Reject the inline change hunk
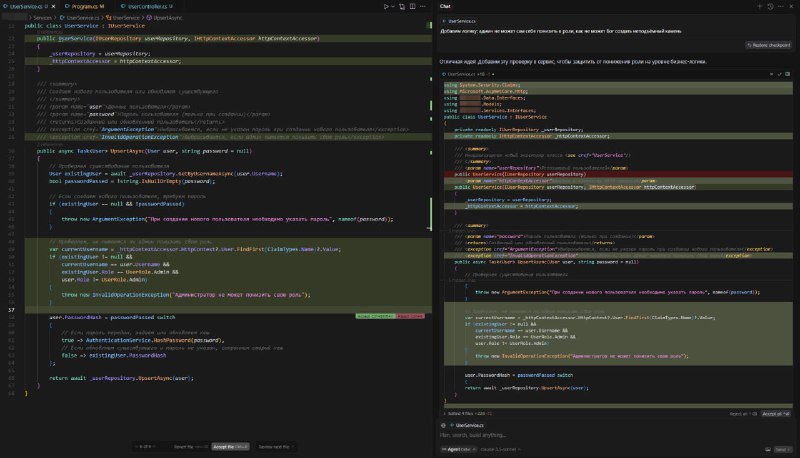This screenshot has width=800, height=458. point(410,316)
